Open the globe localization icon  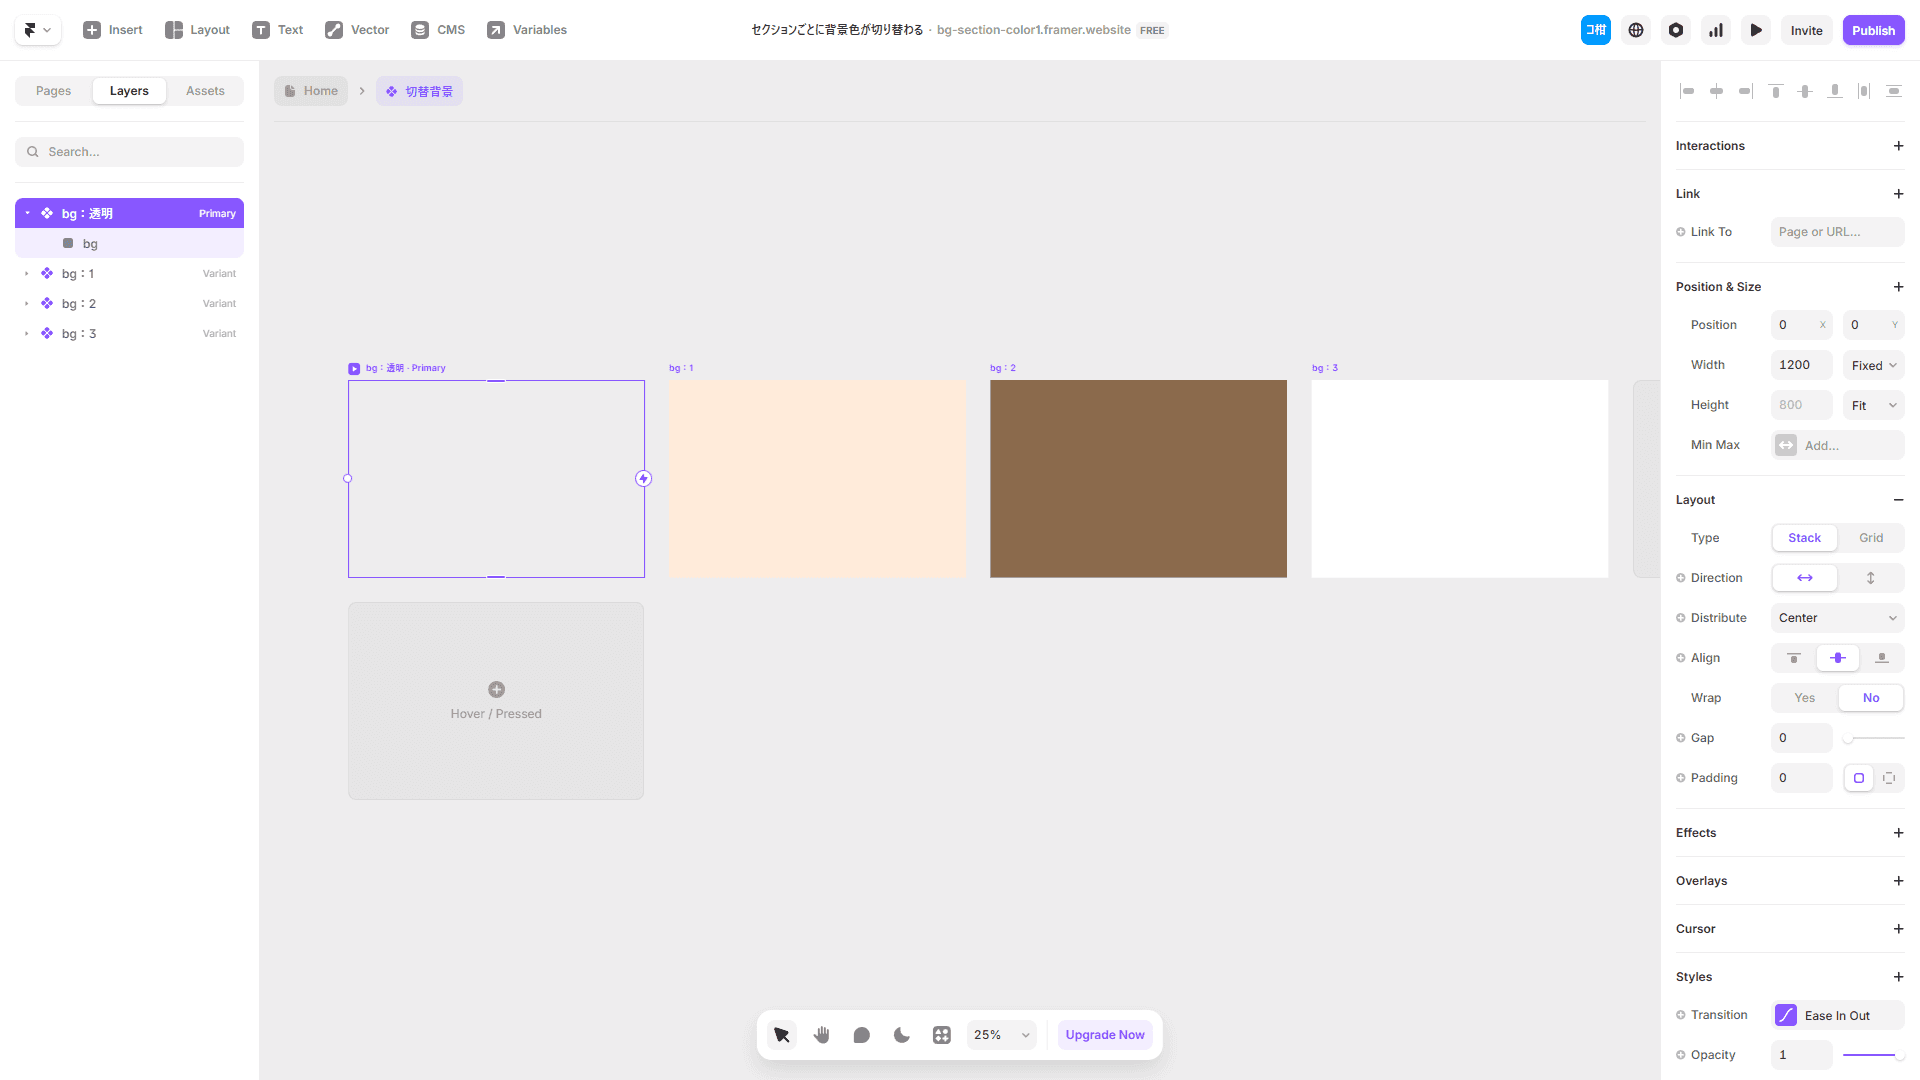(x=1636, y=30)
